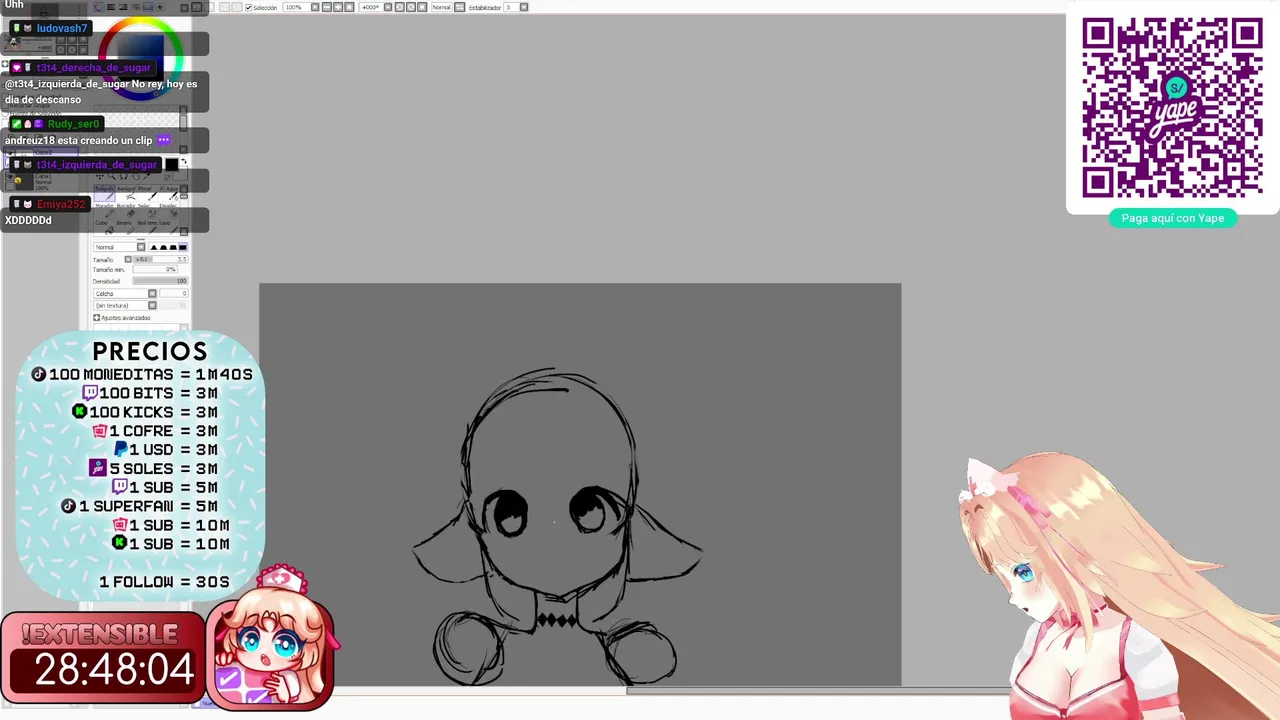Toggle visibility eye of layer Capa1
This screenshot has height=720, width=1280.
[x=10, y=176]
